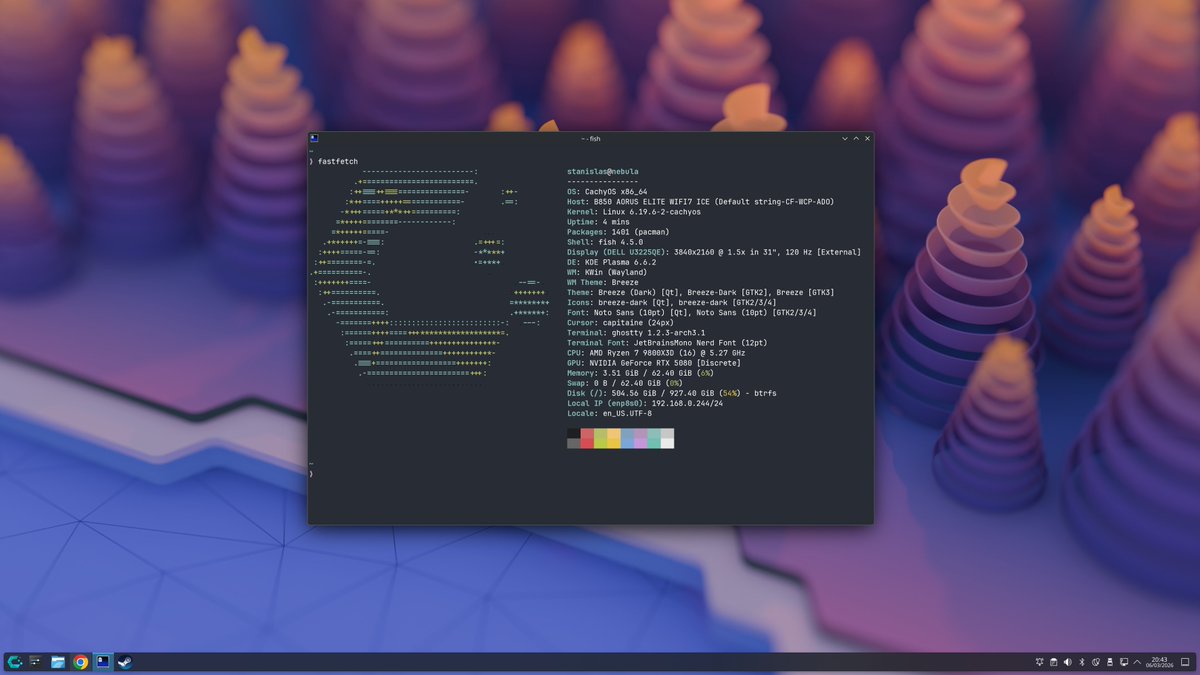Click the 'Shell: fish 4.5.0' line
This screenshot has height=675, width=1200.
[605, 242]
